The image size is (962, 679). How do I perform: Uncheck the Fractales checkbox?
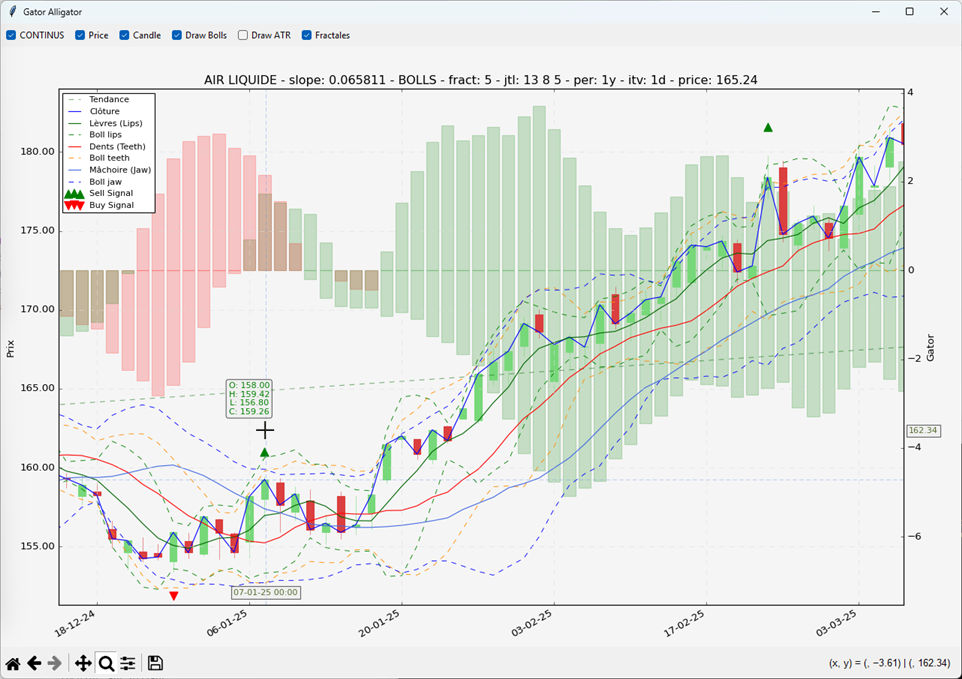click(x=307, y=35)
